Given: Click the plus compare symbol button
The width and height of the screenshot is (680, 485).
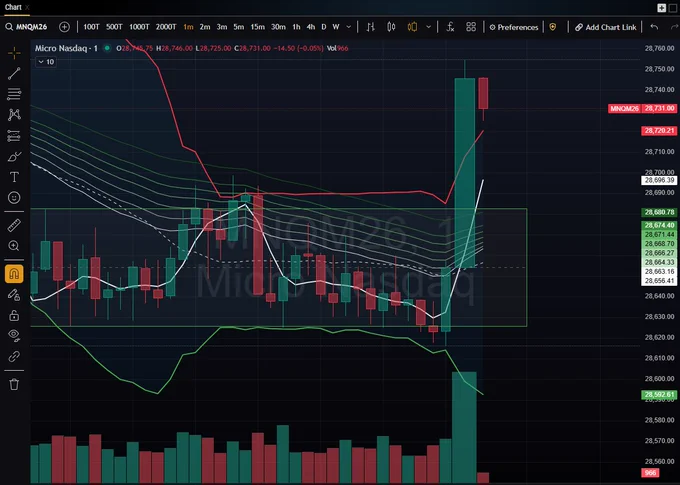Looking at the screenshot, I should [x=64, y=27].
